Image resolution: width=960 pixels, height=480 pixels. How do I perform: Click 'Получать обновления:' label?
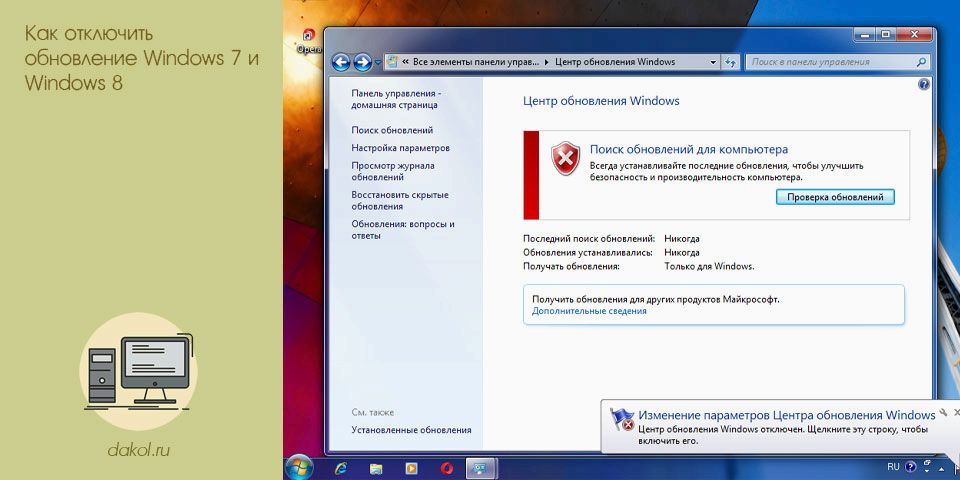(x=571, y=266)
